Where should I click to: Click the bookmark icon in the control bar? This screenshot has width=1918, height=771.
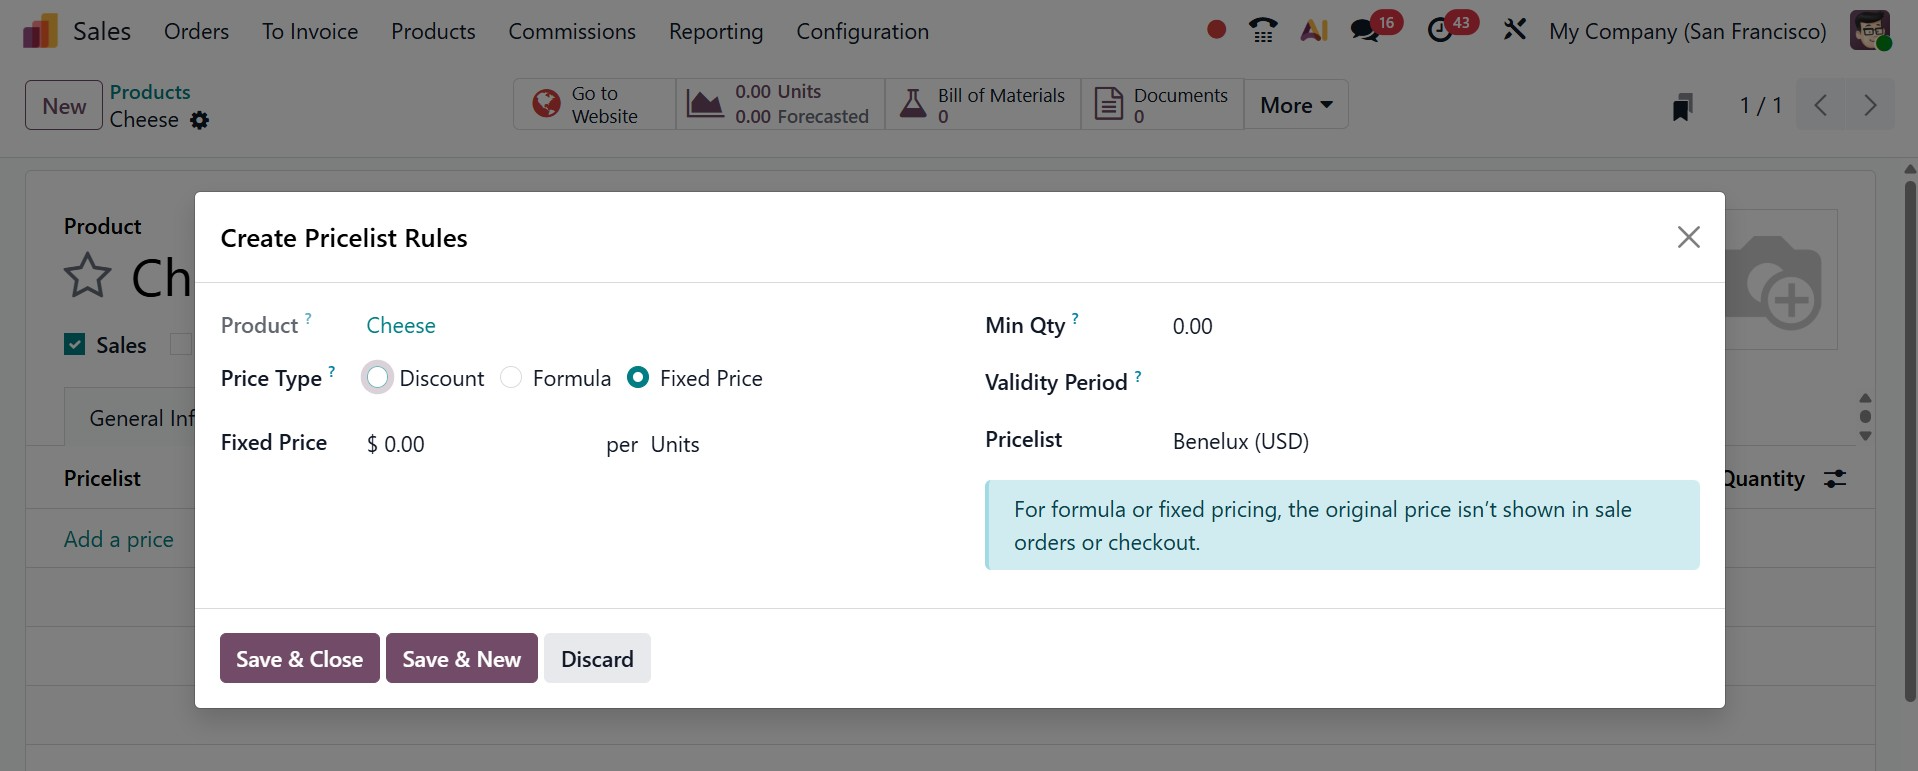1682,106
